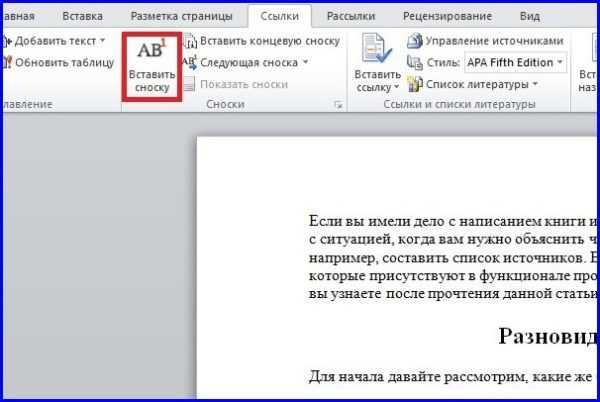The height and width of the screenshot is (402, 600).
Task: Click the Следующая сноска icon
Action: (x=190, y=63)
